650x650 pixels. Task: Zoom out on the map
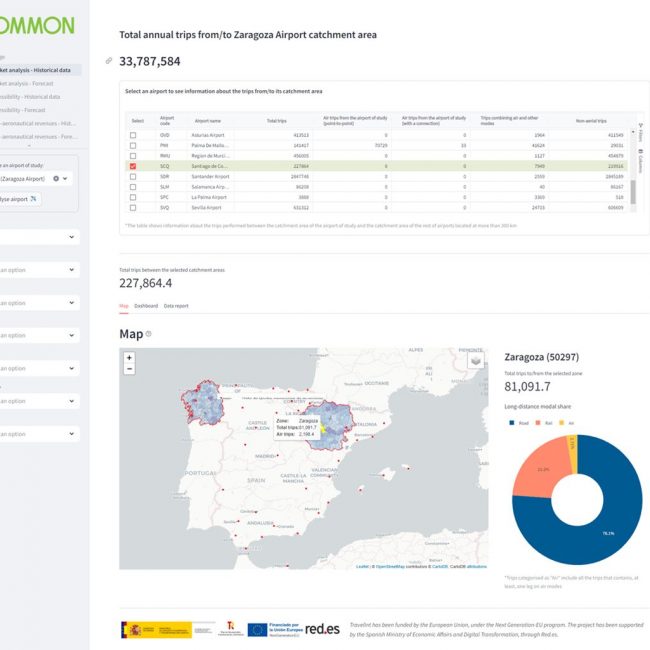point(129,368)
